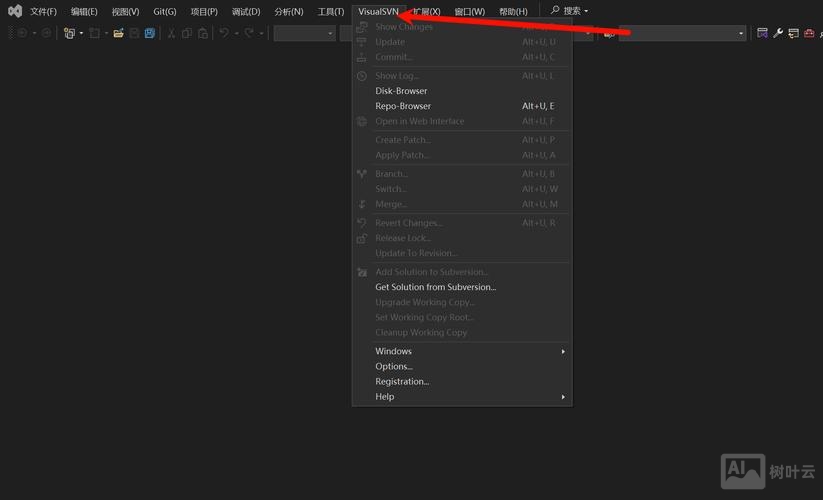Click the red toolbox icon
Viewport: 823px width, 500px height.
pos(807,33)
